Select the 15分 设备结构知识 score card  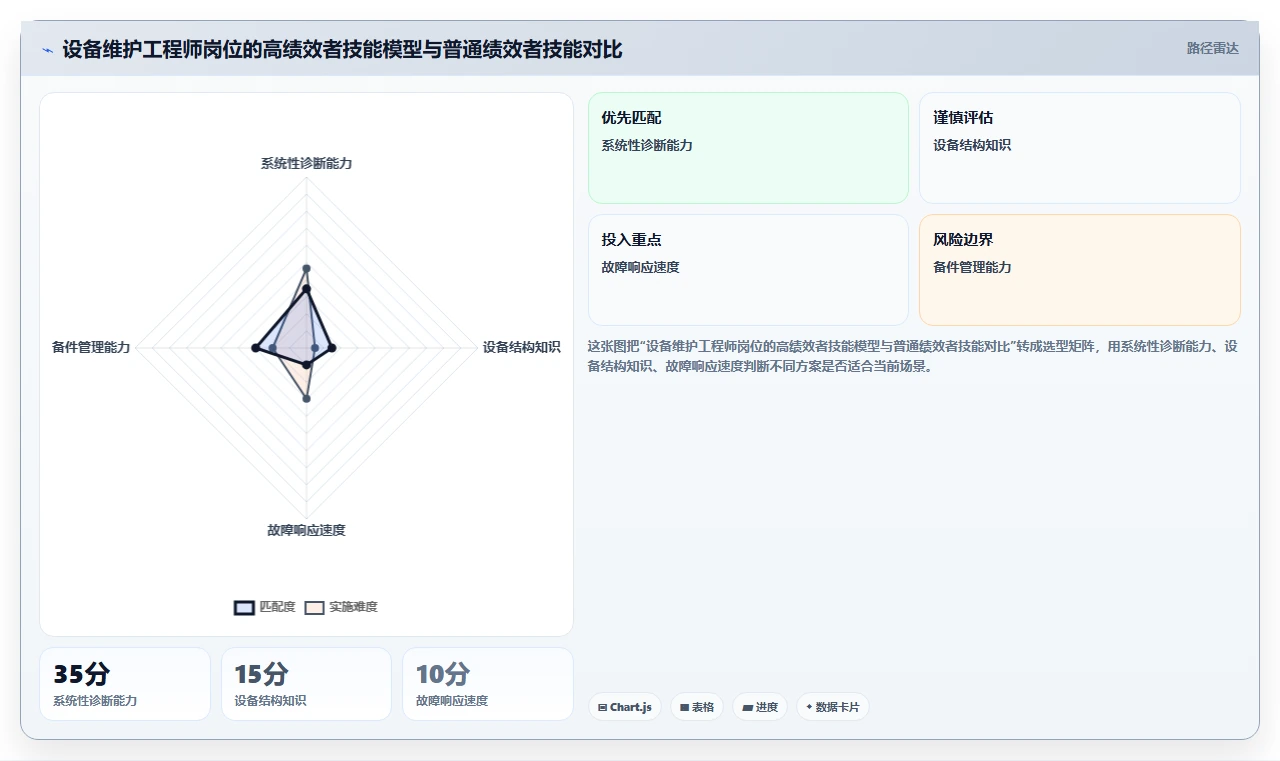(306, 684)
